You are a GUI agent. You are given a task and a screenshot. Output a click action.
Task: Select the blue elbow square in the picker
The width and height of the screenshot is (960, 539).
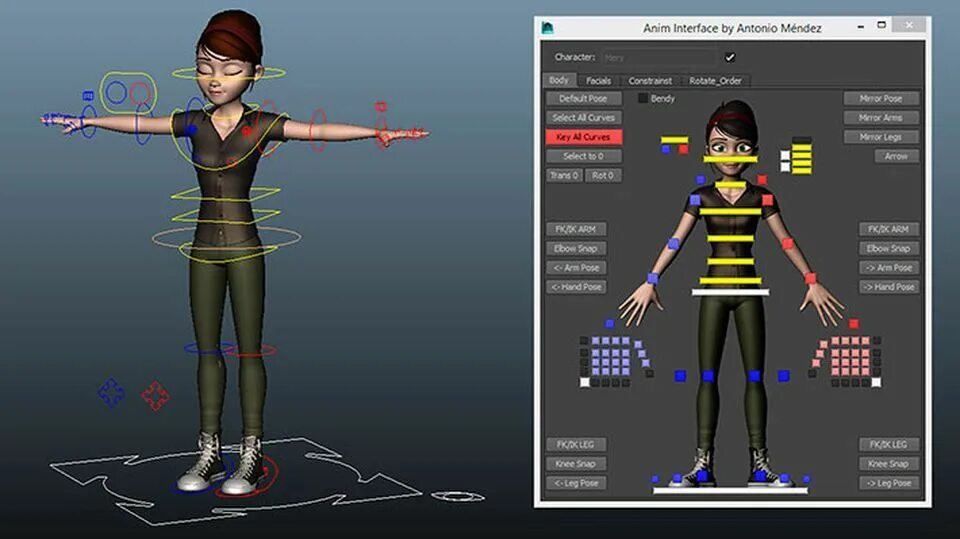[673, 244]
